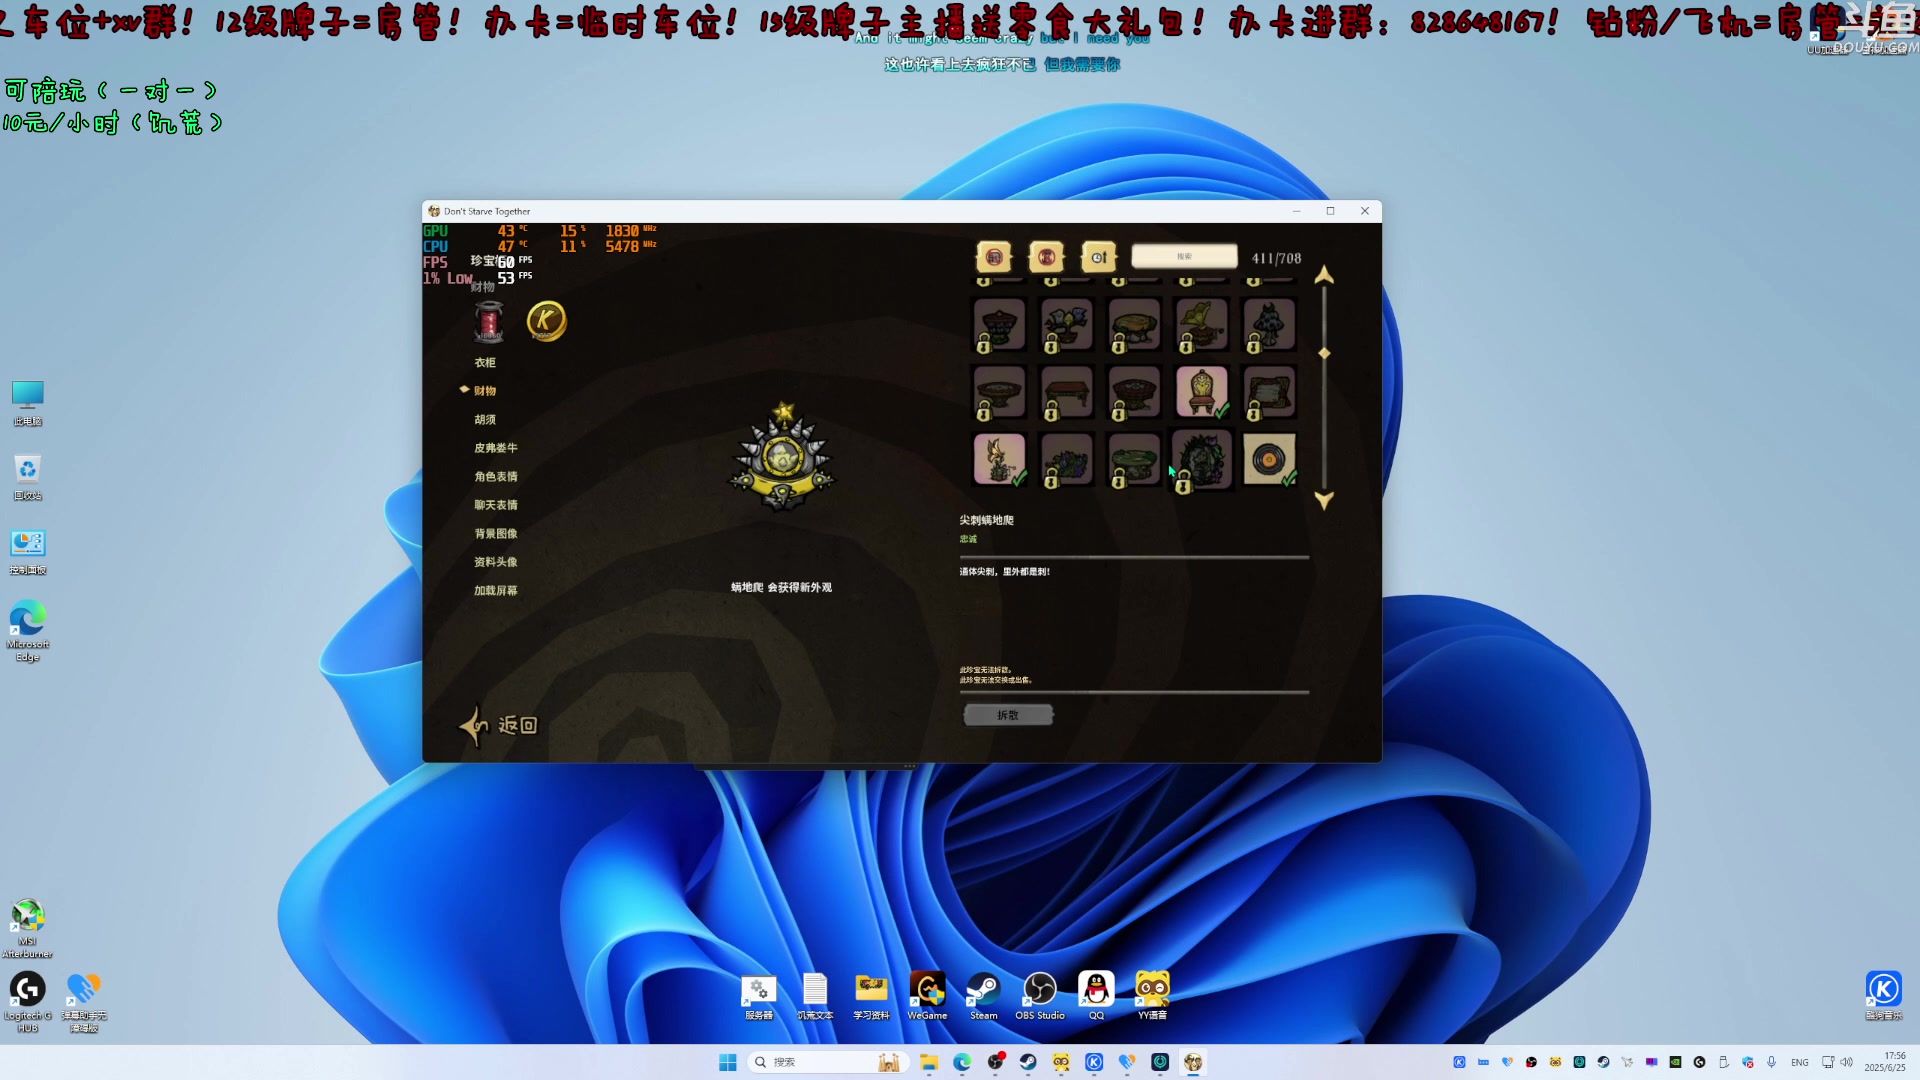Open Edge from the taskbar
Image resolution: width=1920 pixels, height=1080 pixels.
962,1062
